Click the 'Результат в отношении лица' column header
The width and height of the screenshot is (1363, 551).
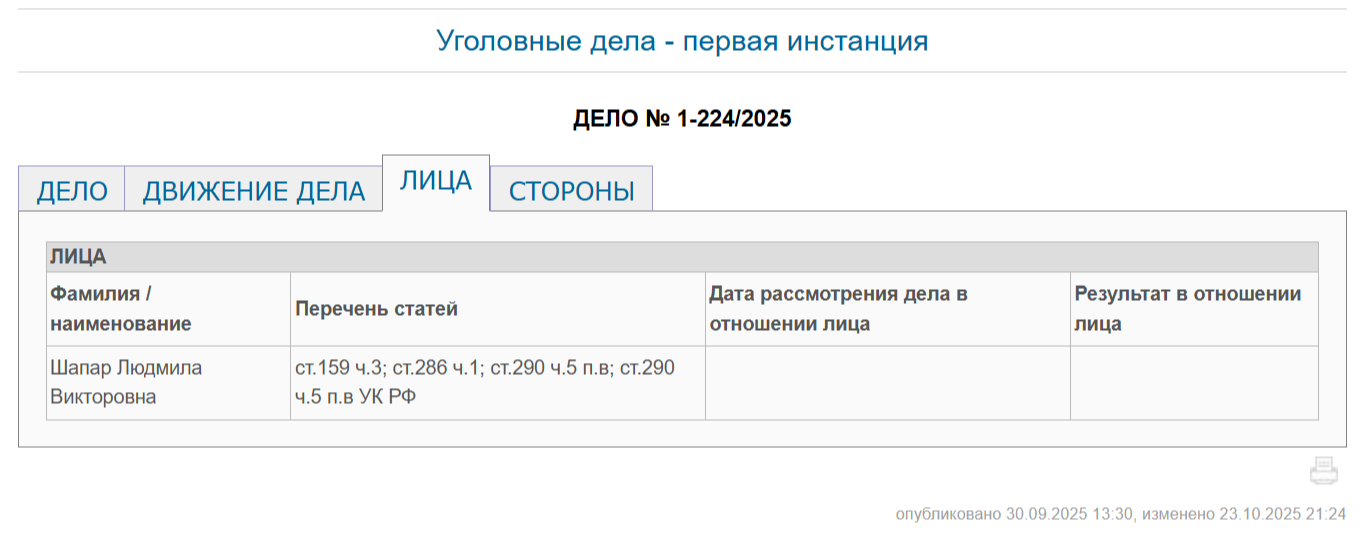1187,309
